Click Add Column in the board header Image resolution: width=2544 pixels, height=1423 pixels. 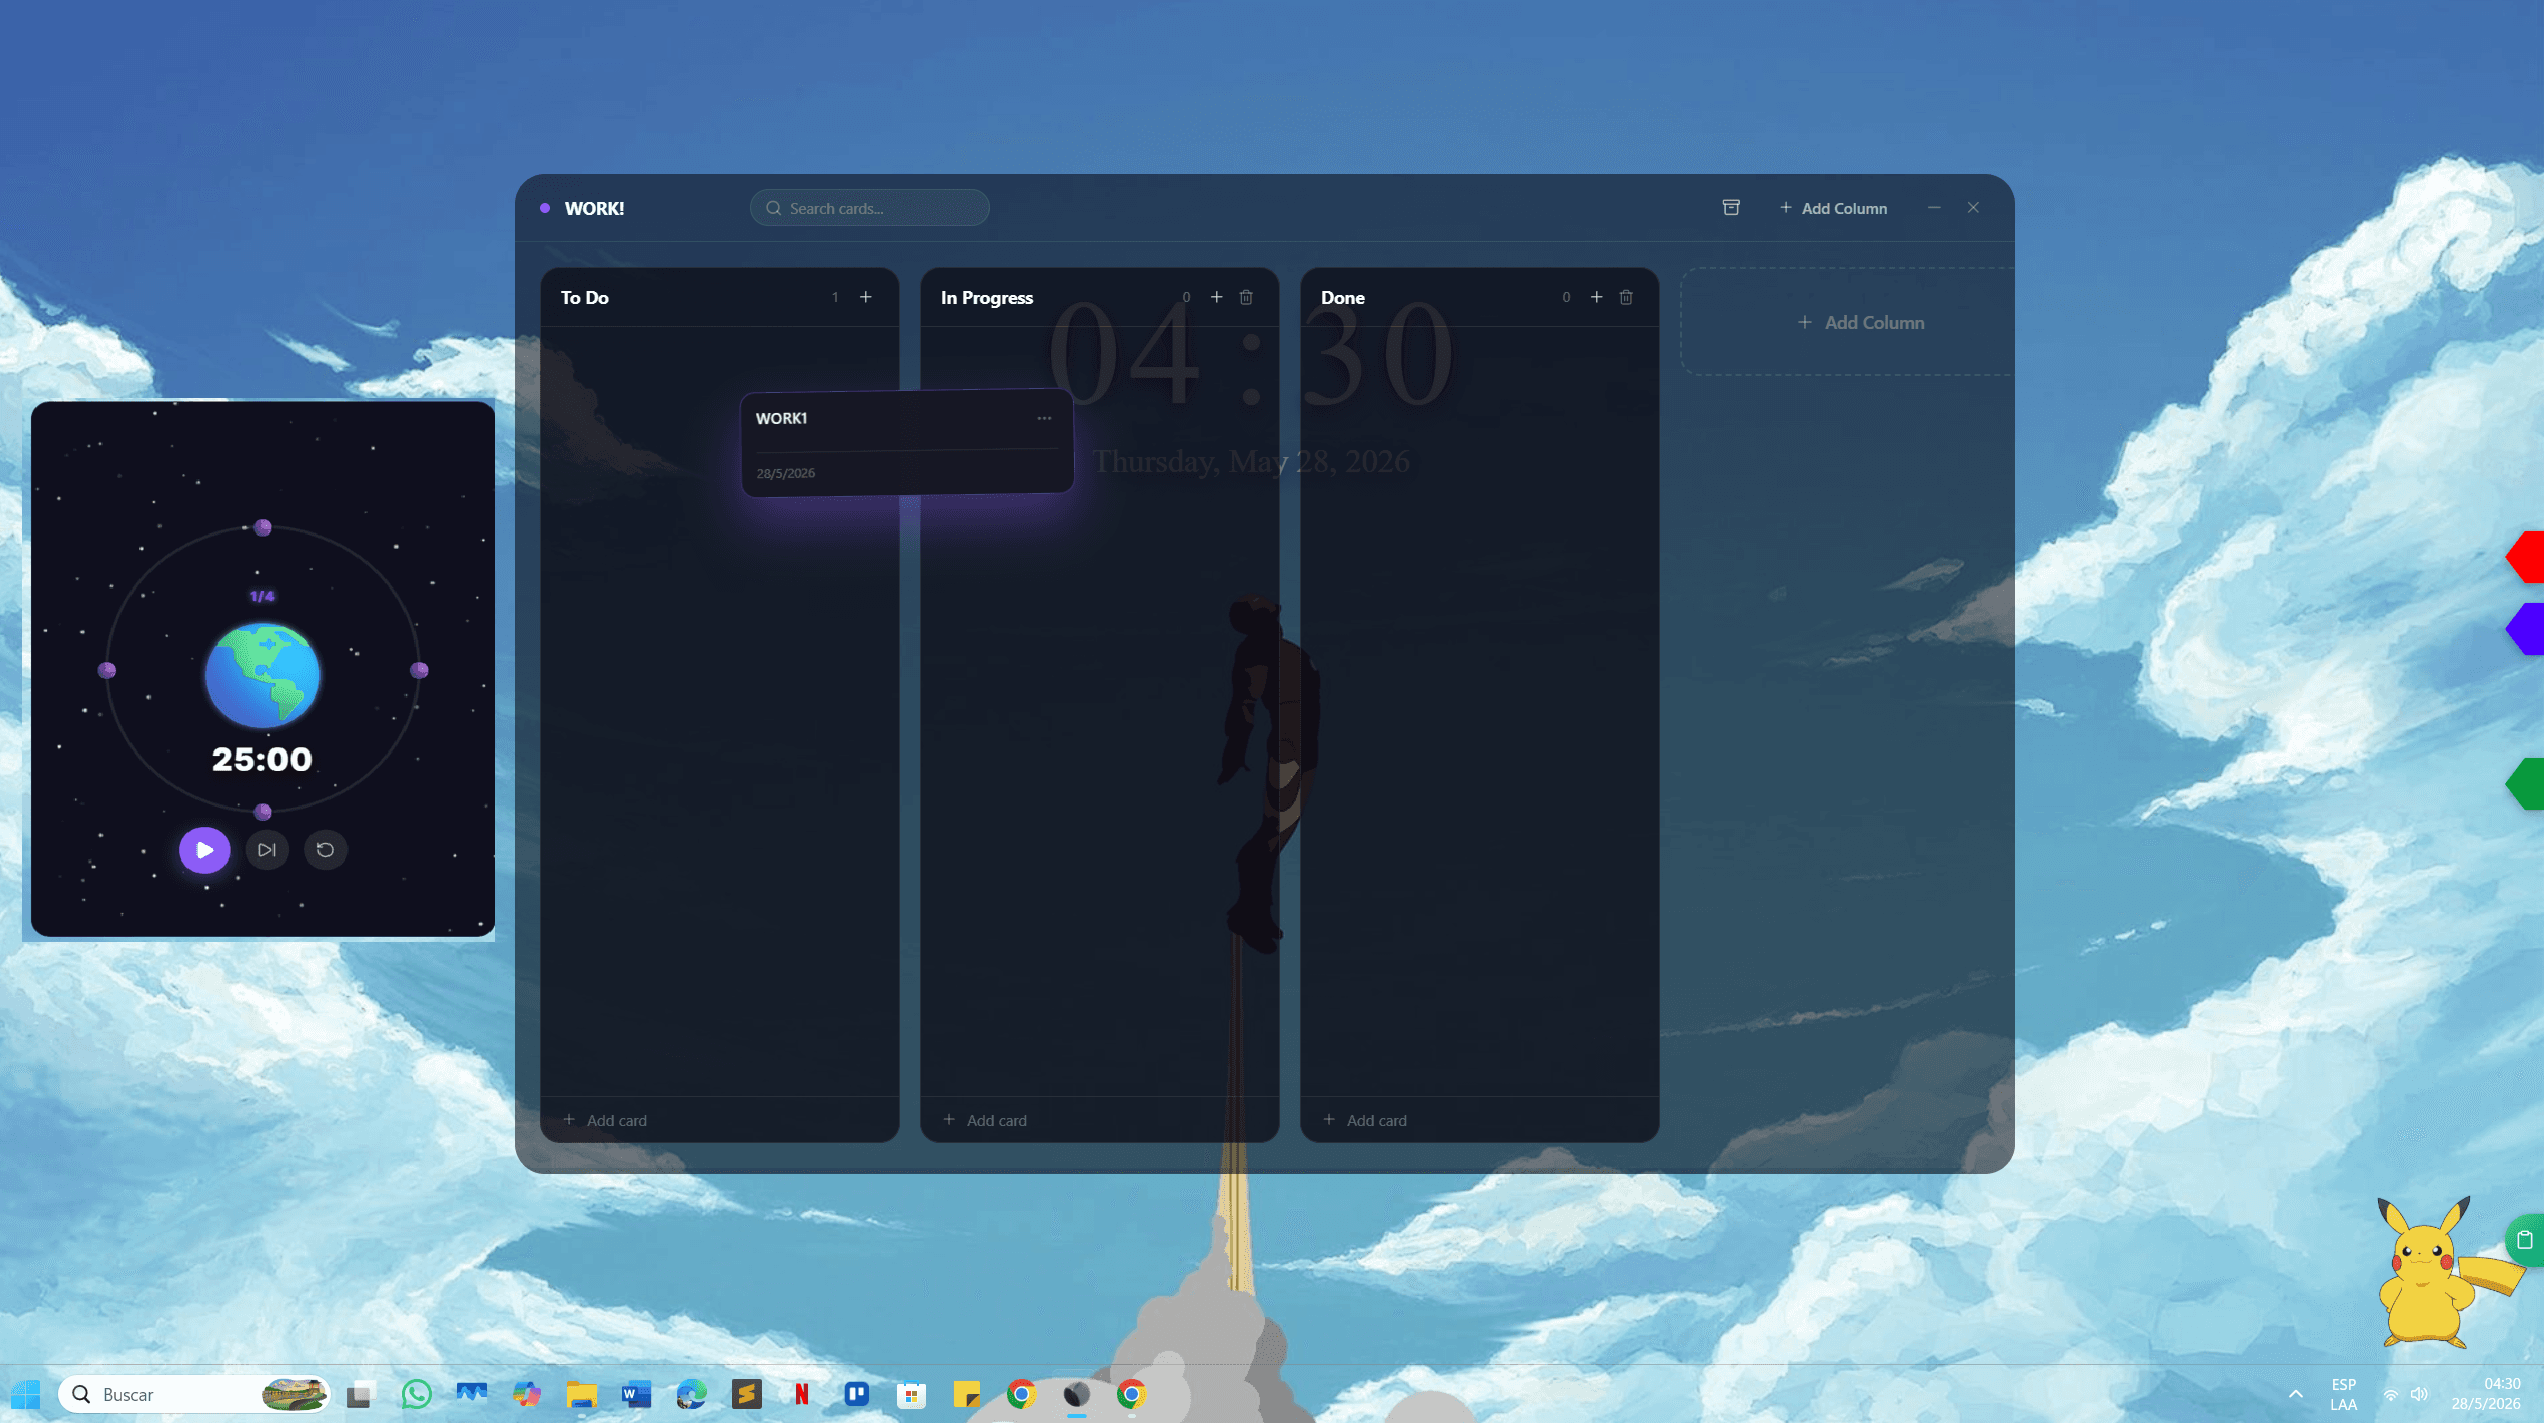tap(1833, 208)
